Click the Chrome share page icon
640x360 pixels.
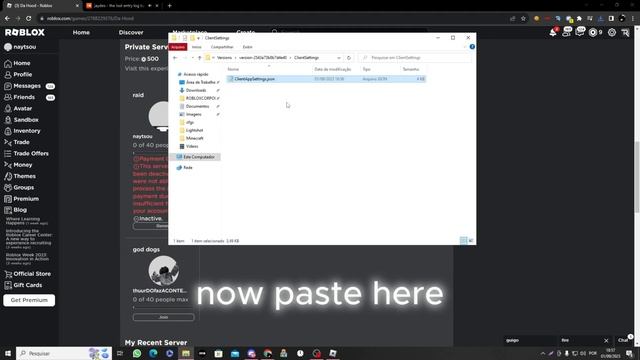512,18
